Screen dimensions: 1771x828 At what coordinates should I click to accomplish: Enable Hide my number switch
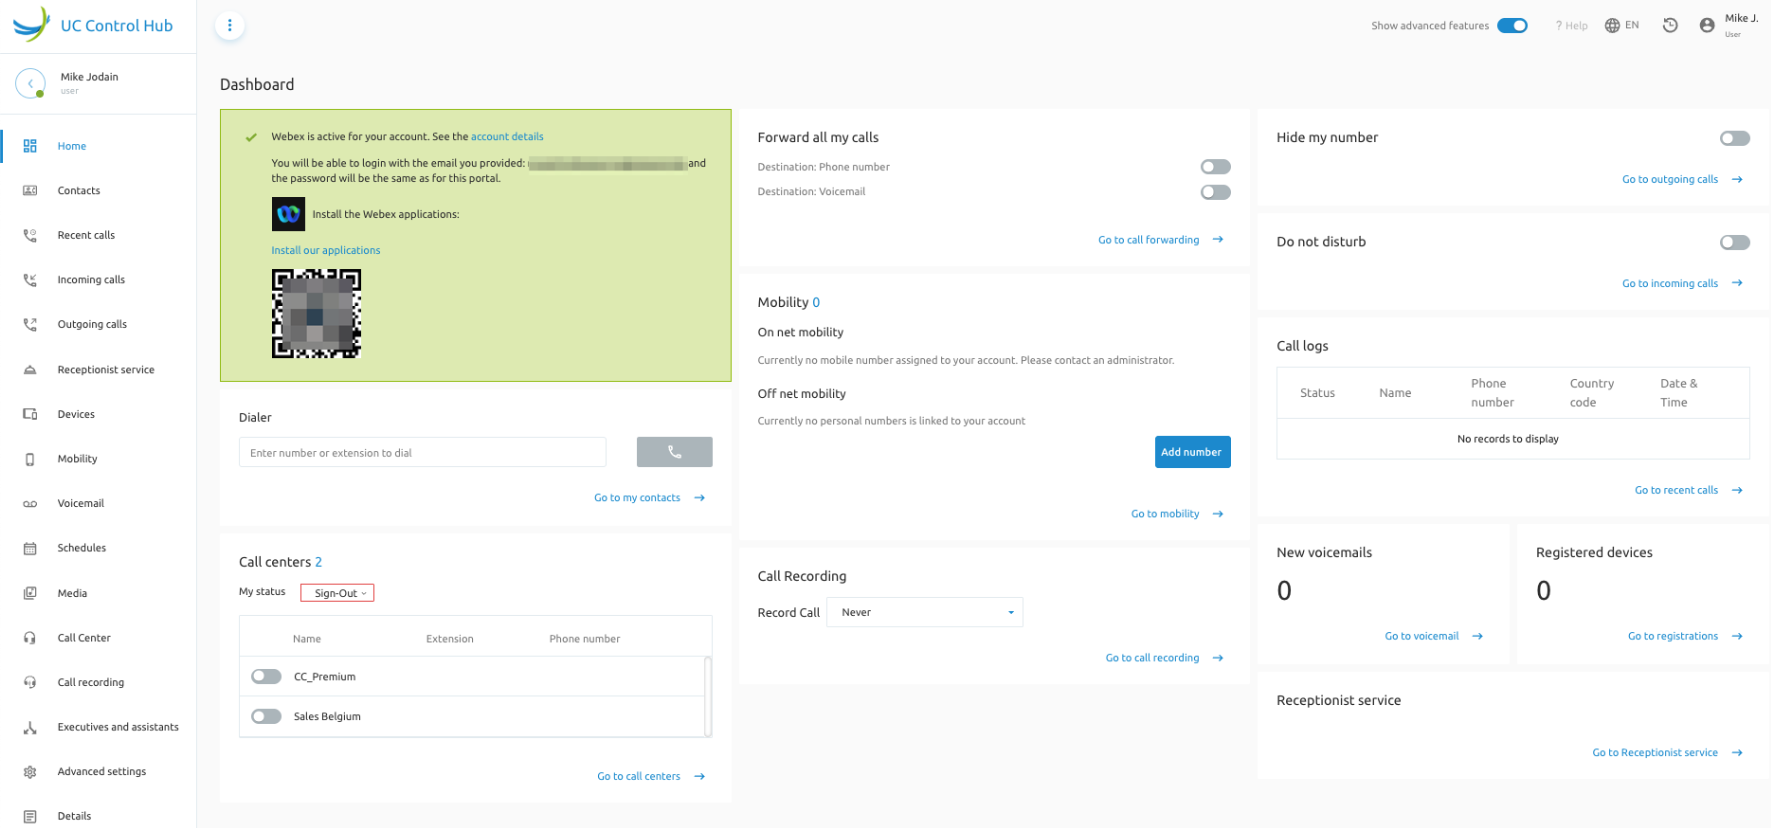[1734, 138]
